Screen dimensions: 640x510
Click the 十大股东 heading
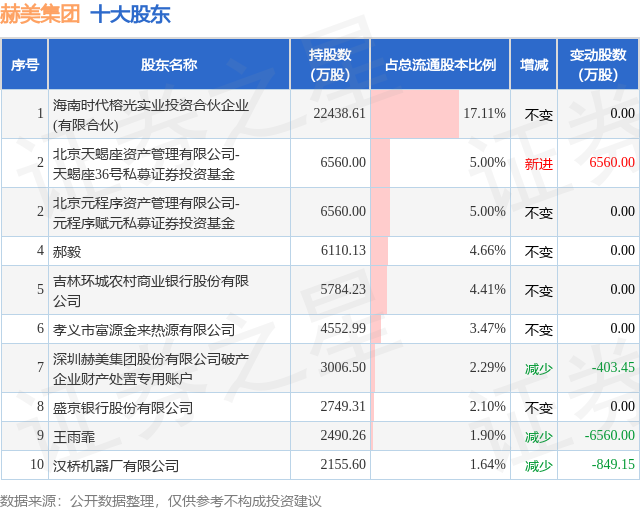tap(130, 14)
